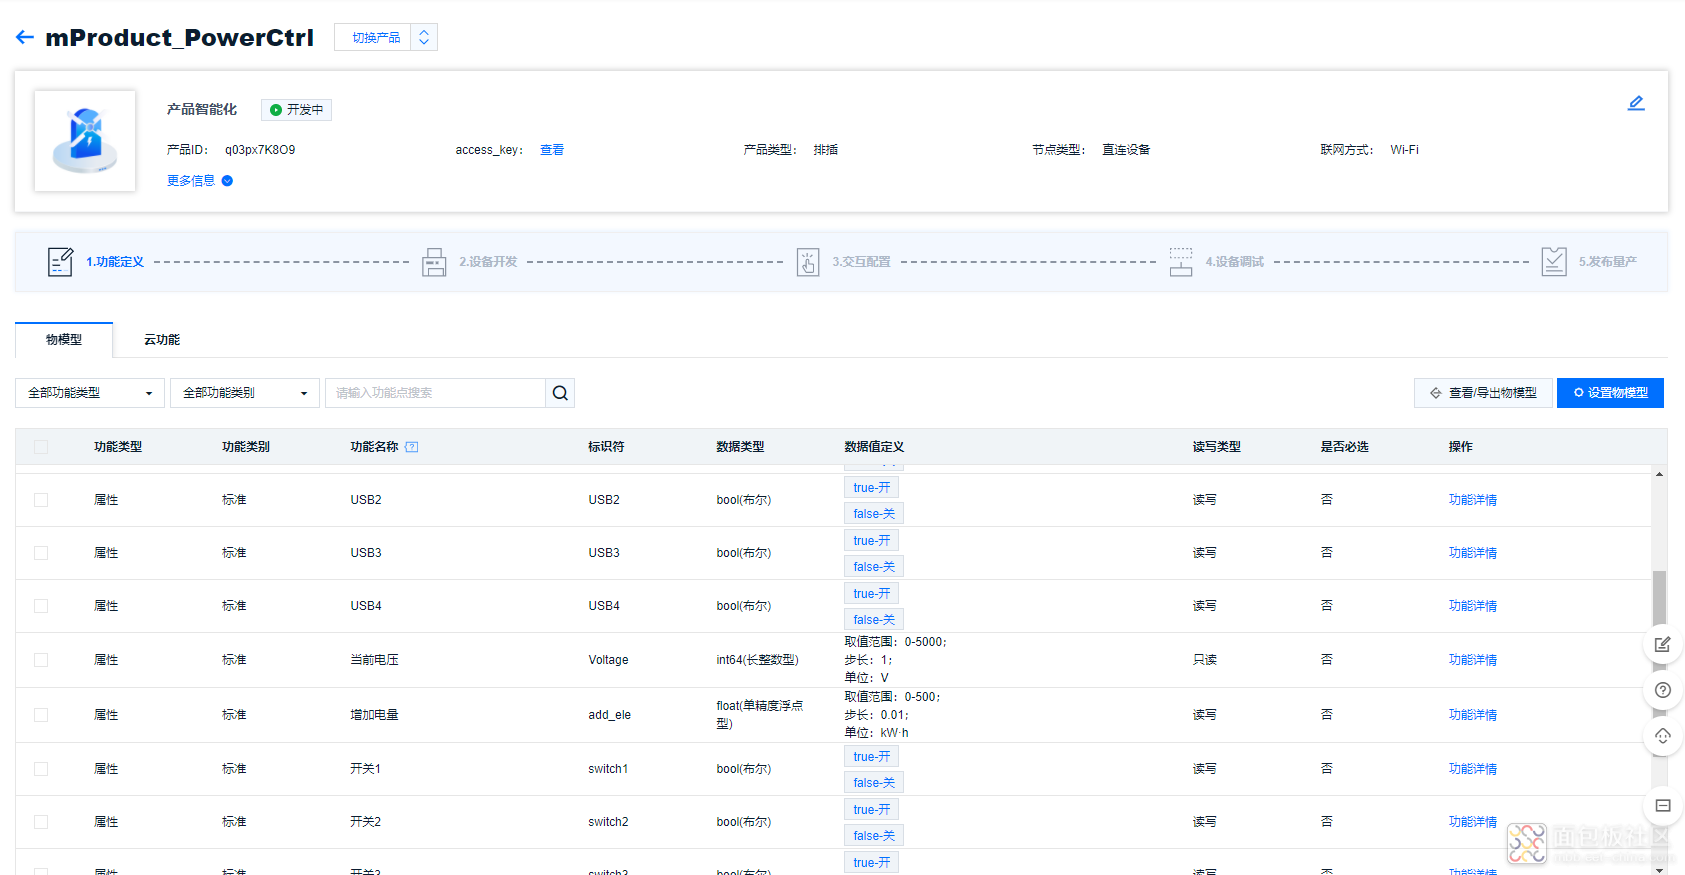Viewport: 1685px width, 875px height.
Task: Click 查看 link for access_key
Action: pos(552,150)
